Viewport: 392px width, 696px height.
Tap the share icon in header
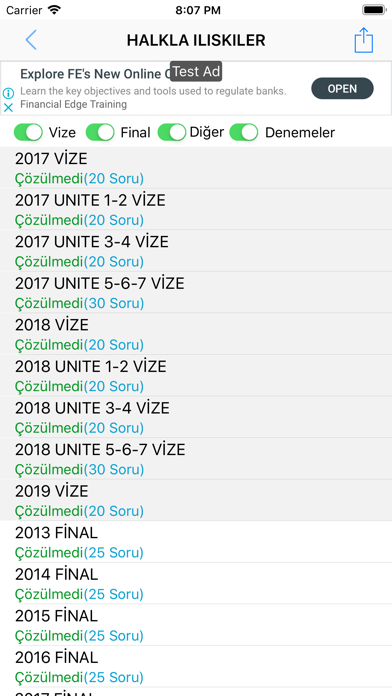click(x=364, y=40)
